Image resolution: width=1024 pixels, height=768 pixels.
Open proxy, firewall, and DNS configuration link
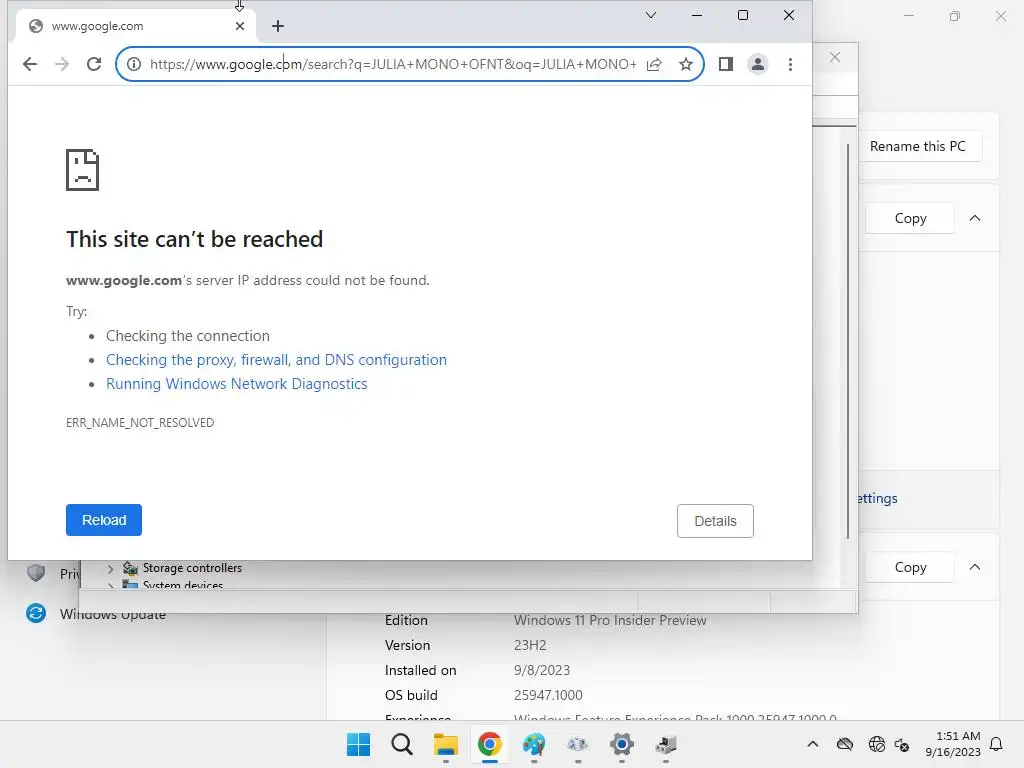[276, 360]
